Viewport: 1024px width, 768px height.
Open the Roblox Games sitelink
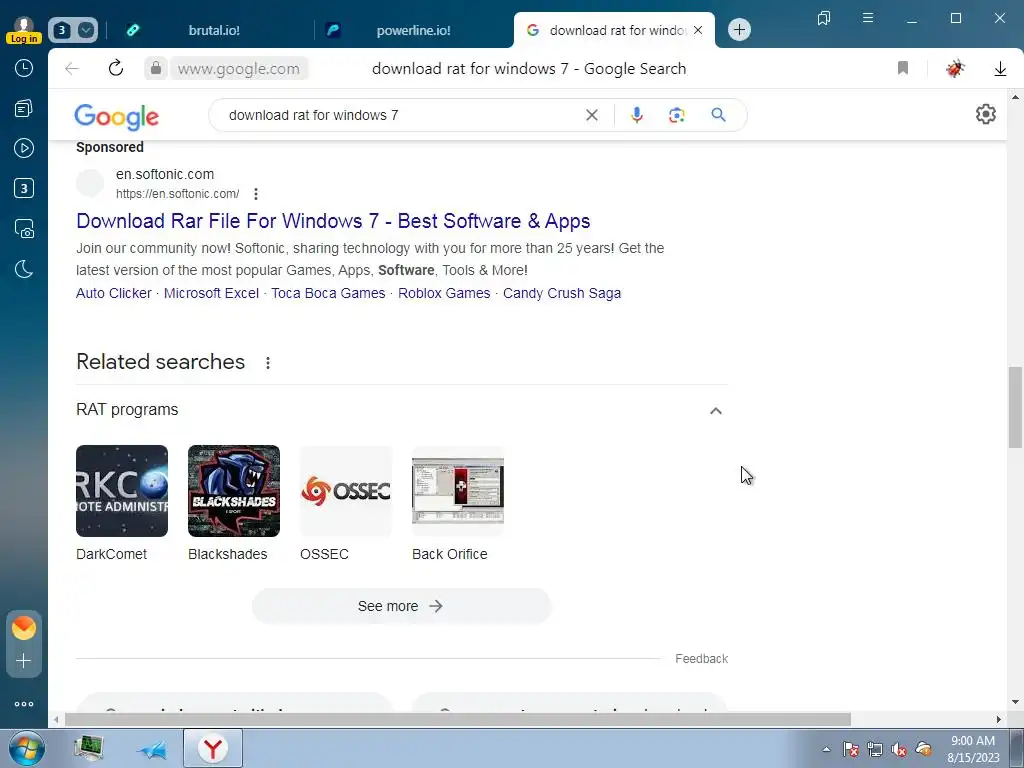(x=444, y=293)
